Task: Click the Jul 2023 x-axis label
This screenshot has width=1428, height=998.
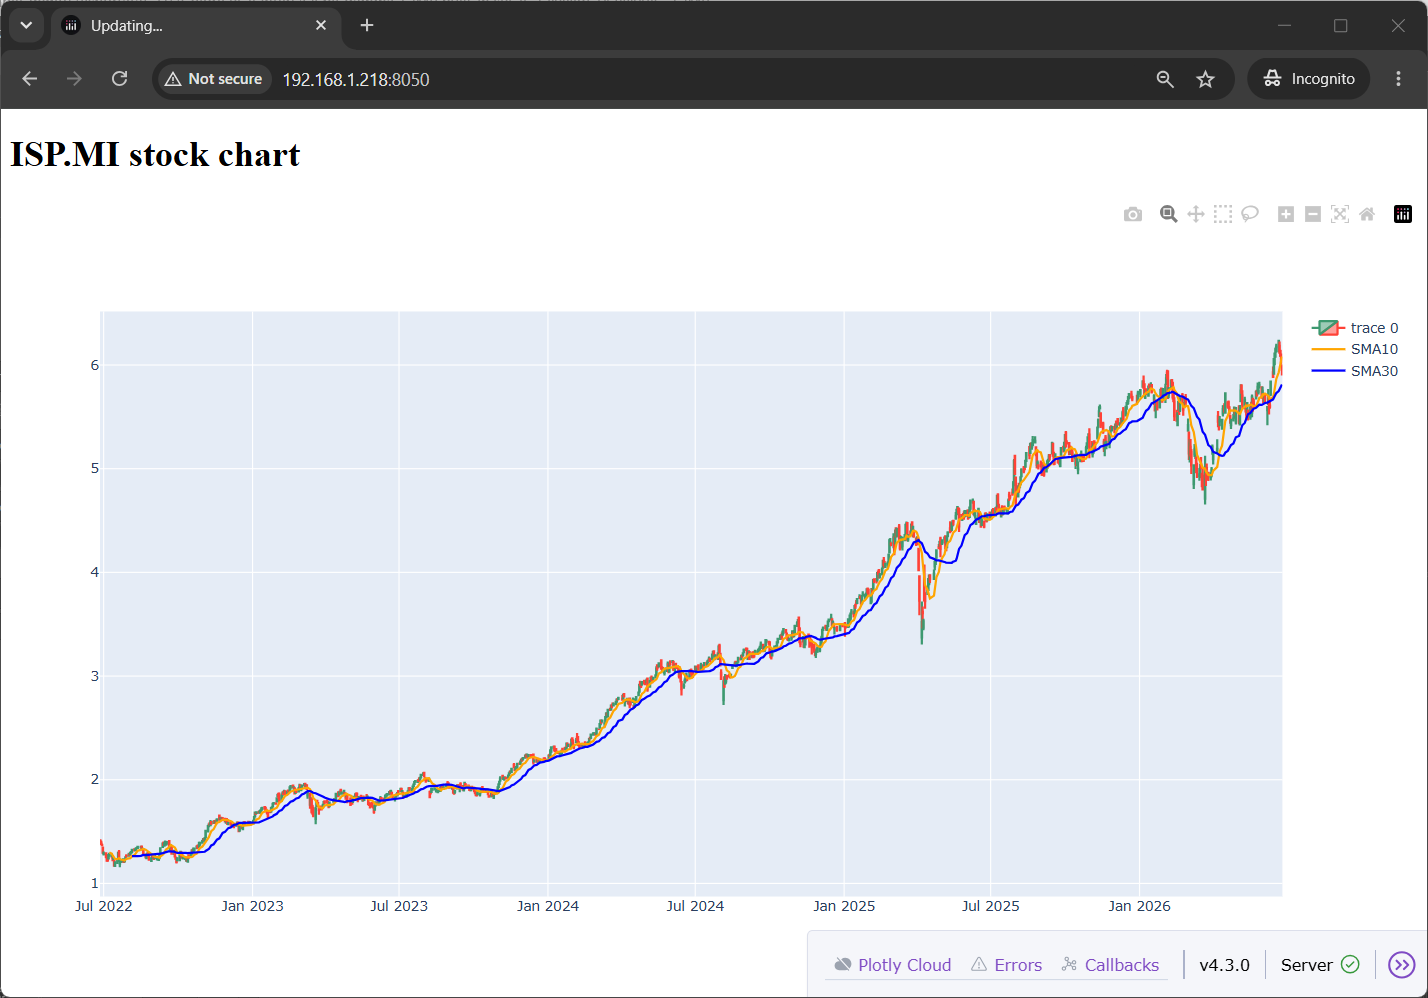Action: pyautogui.click(x=399, y=906)
